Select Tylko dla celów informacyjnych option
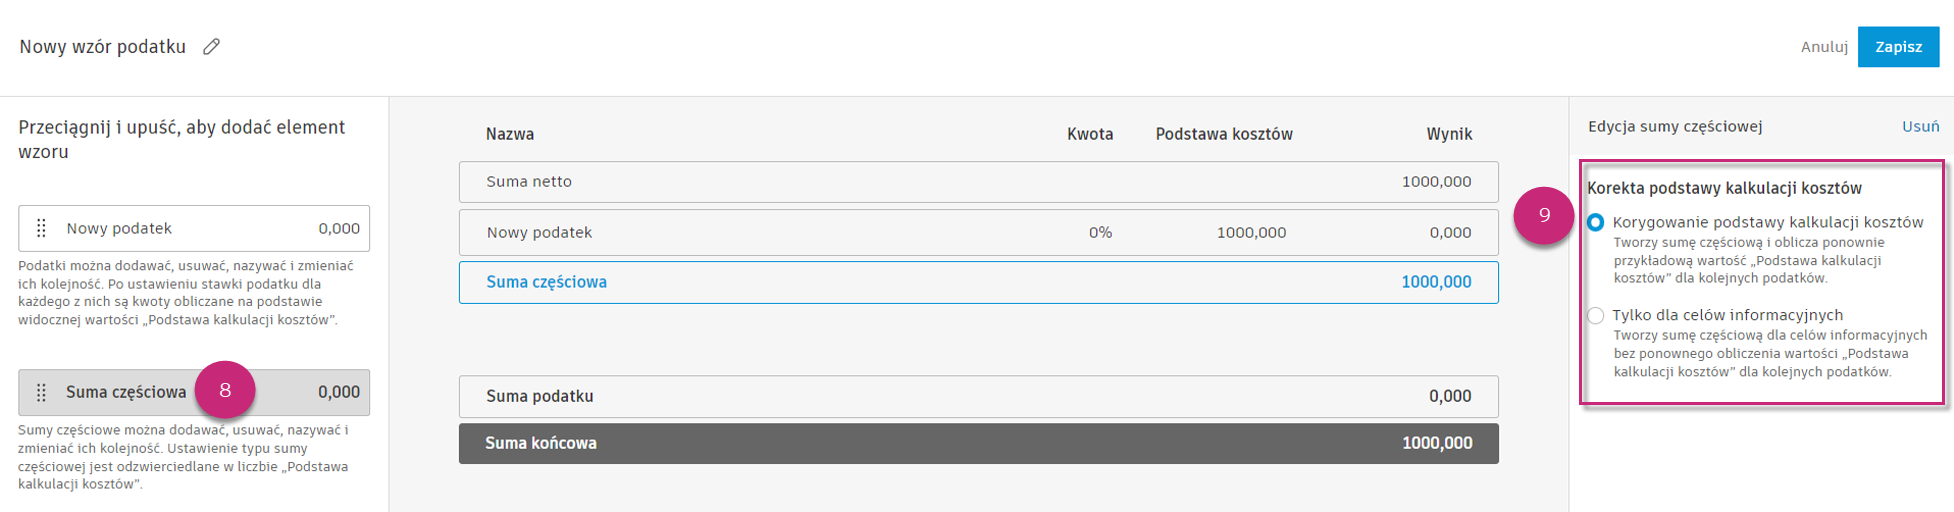Image resolution: width=1954 pixels, height=512 pixels. [x=1596, y=316]
